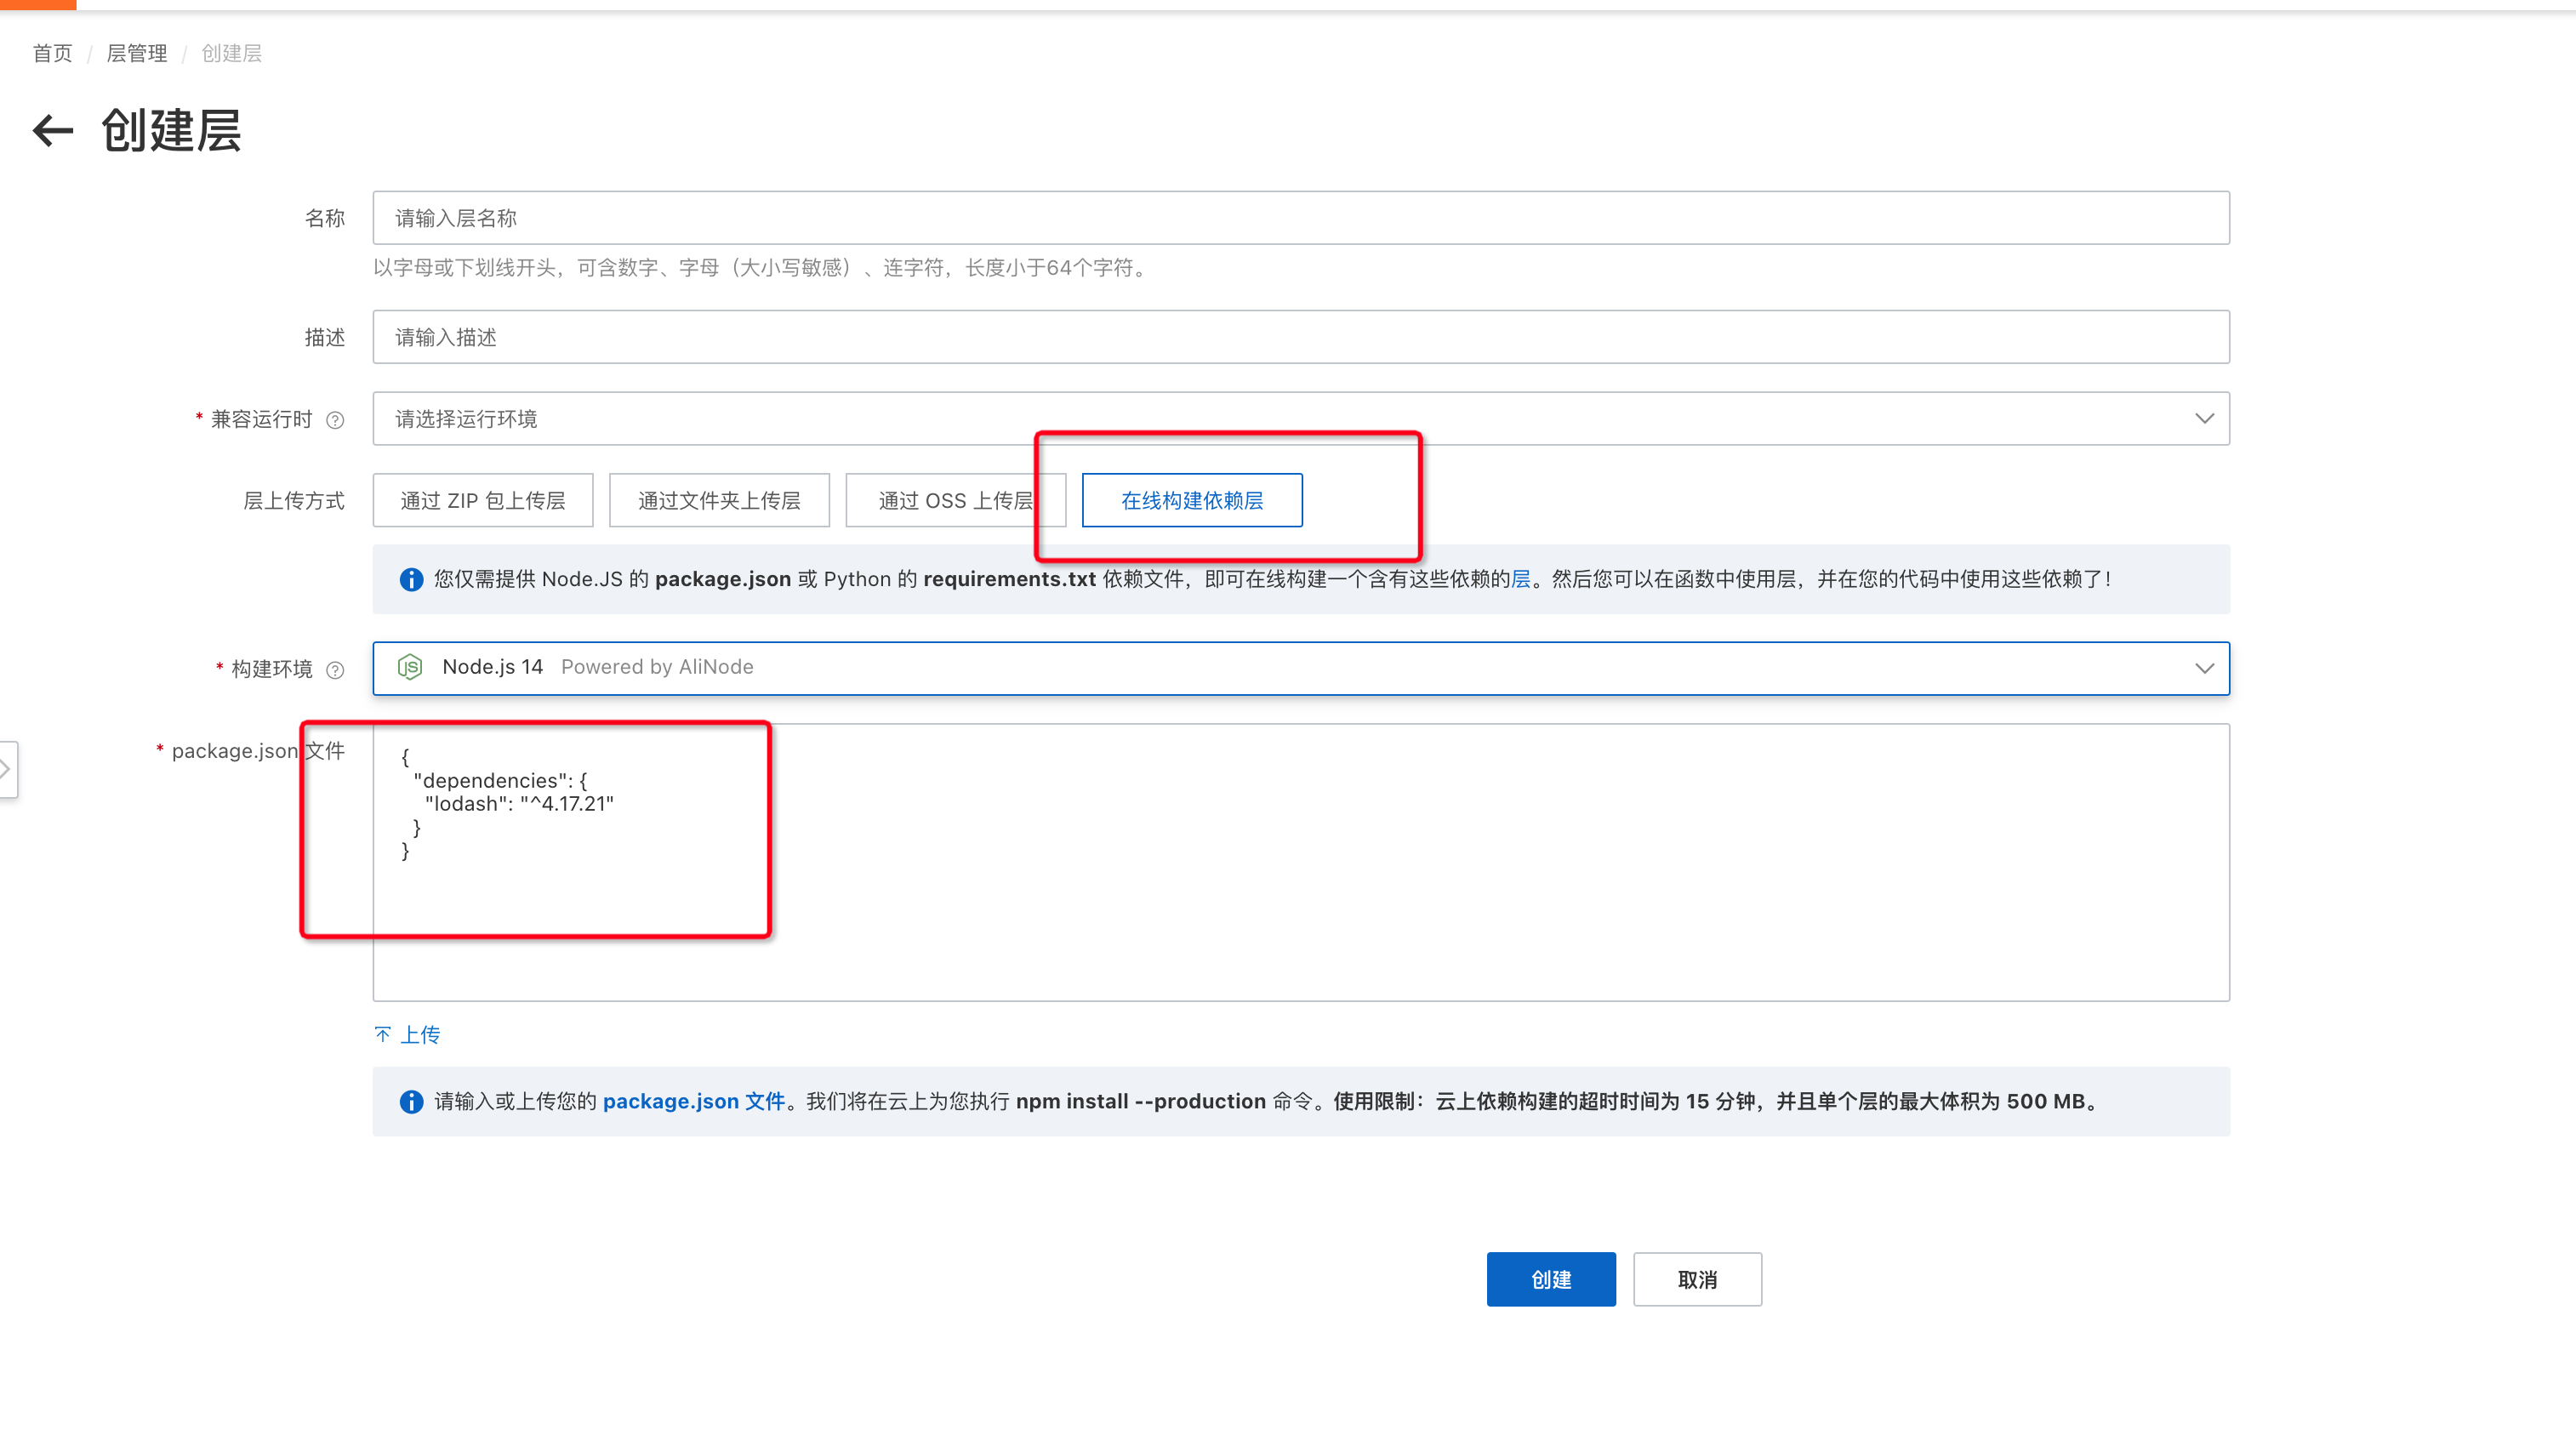Click inside the package.json text editor
The height and width of the screenshot is (1441, 2576).
[x=1301, y=862]
